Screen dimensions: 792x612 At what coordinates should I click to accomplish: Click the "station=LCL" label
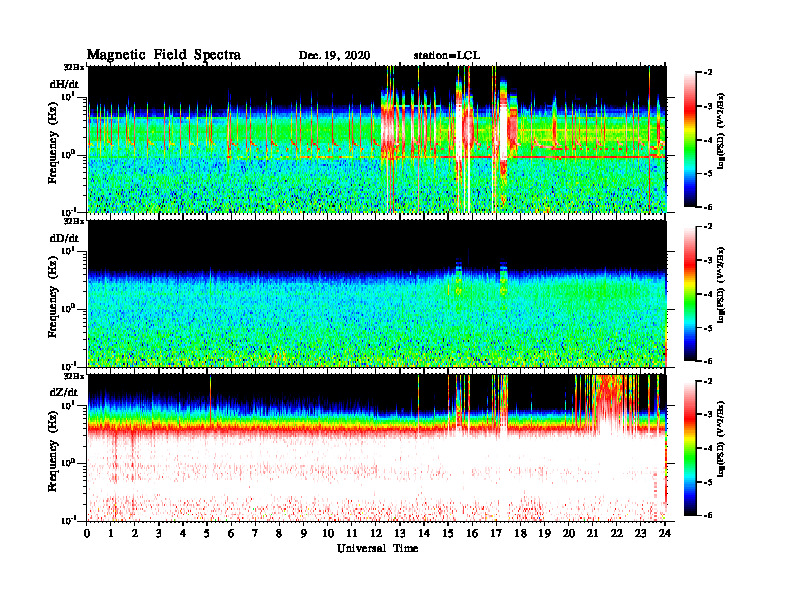[x=447, y=56]
